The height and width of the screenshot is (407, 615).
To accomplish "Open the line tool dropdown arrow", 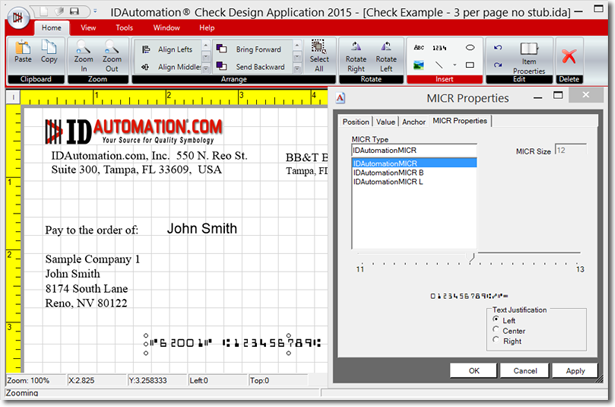I will click(x=454, y=65).
